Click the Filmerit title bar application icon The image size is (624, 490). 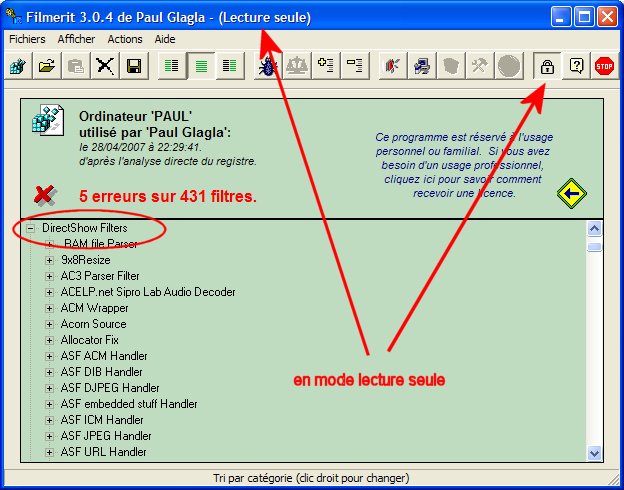coord(14,17)
